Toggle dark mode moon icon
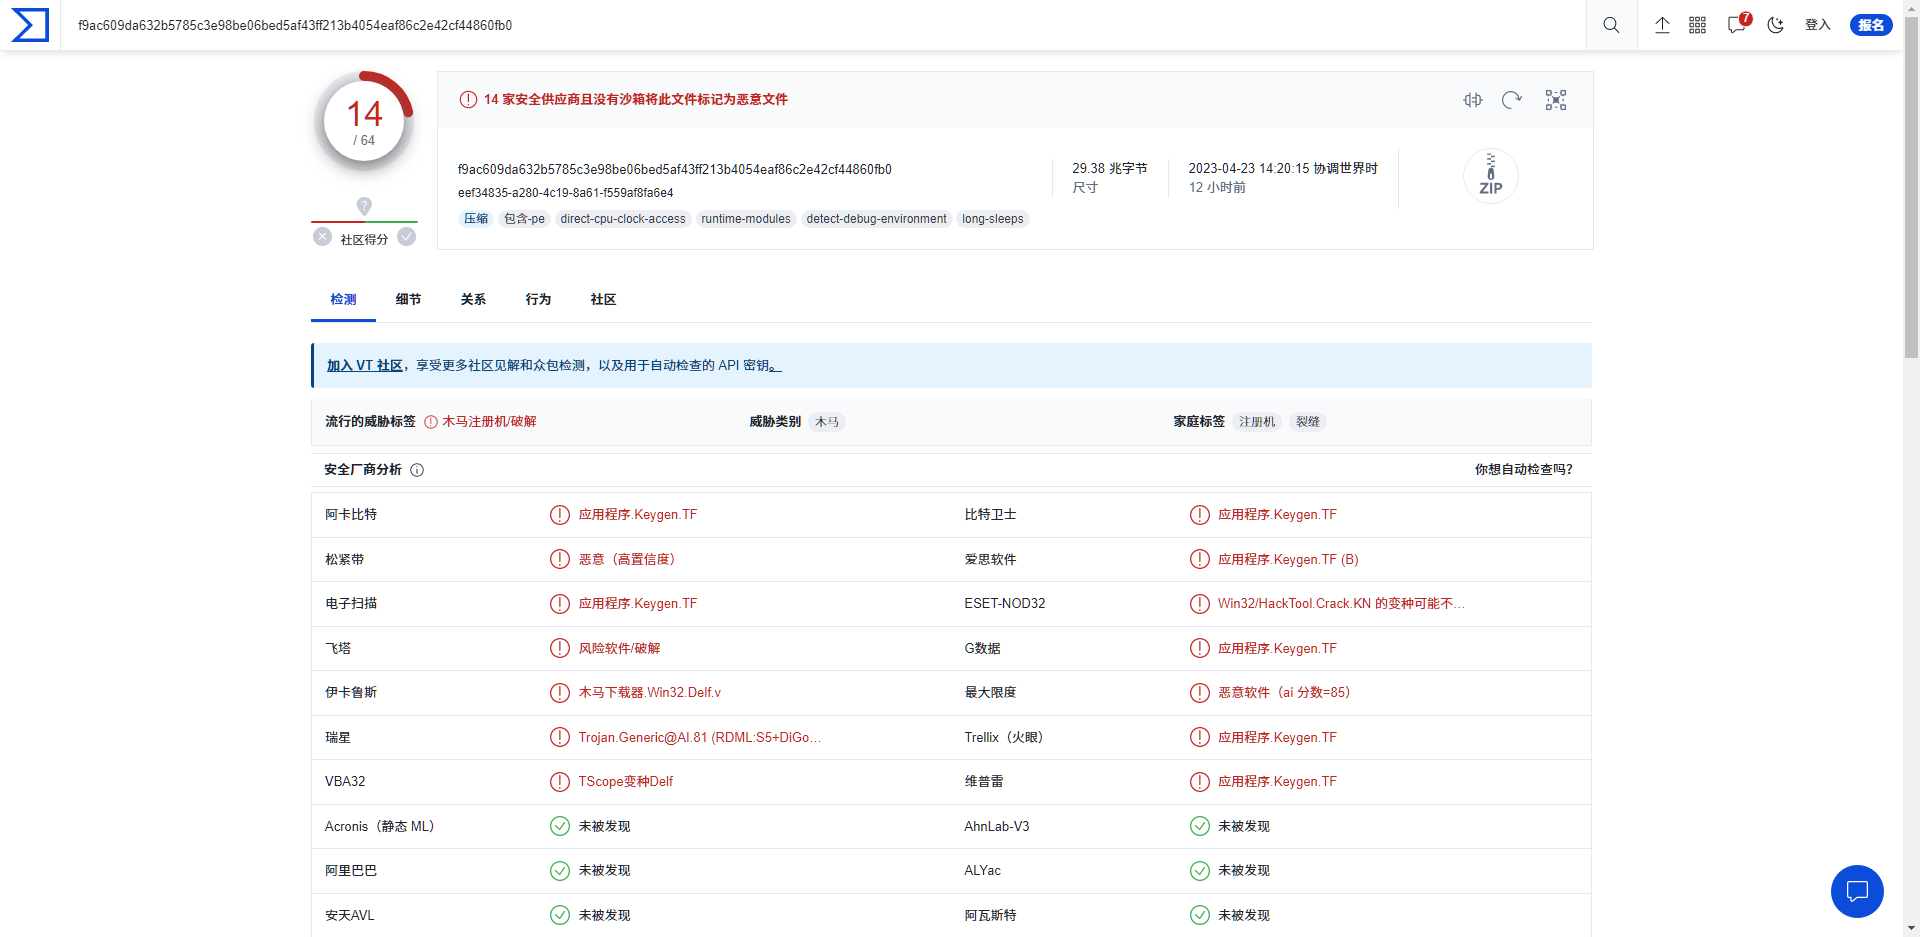The width and height of the screenshot is (1920, 937). pyautogui.click(x=1776, y=25)
